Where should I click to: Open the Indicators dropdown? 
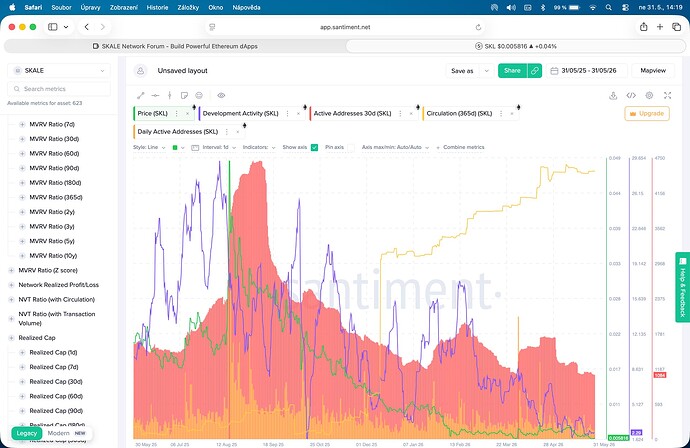click(x=259, y=147)
